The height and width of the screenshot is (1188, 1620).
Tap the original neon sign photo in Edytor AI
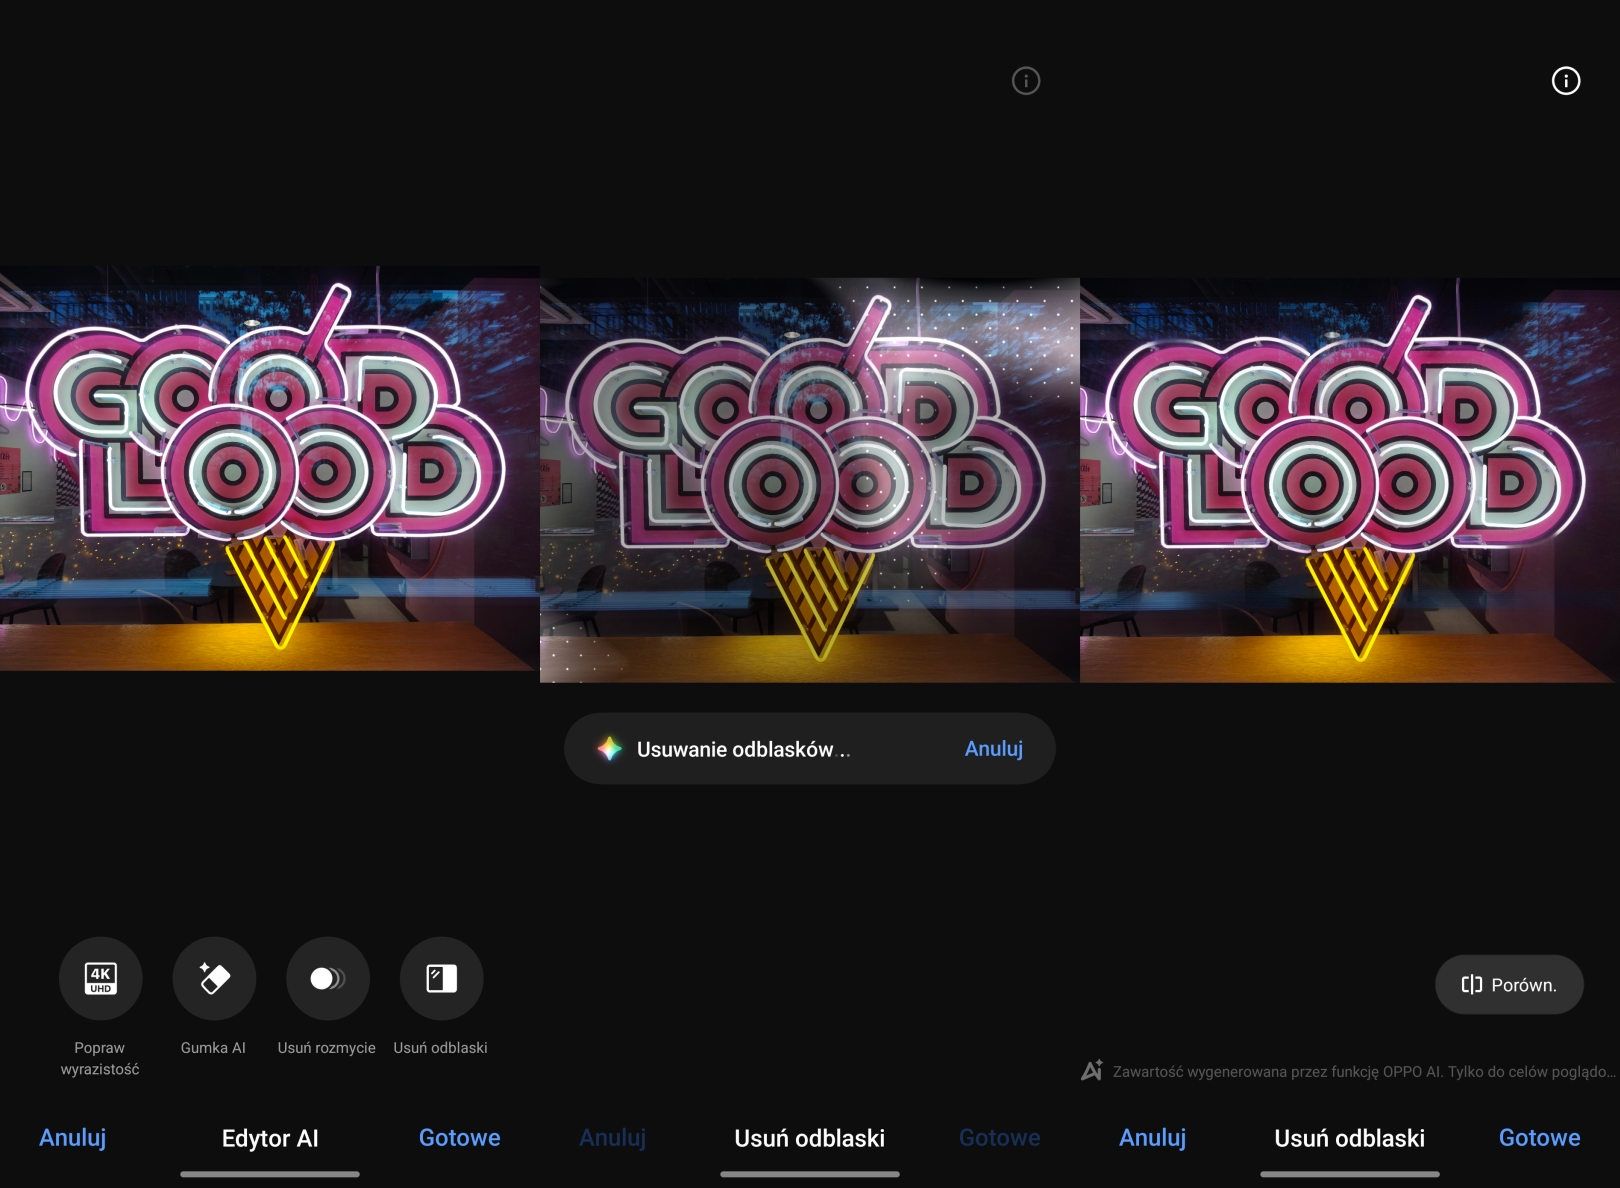[x=270, y=468]
